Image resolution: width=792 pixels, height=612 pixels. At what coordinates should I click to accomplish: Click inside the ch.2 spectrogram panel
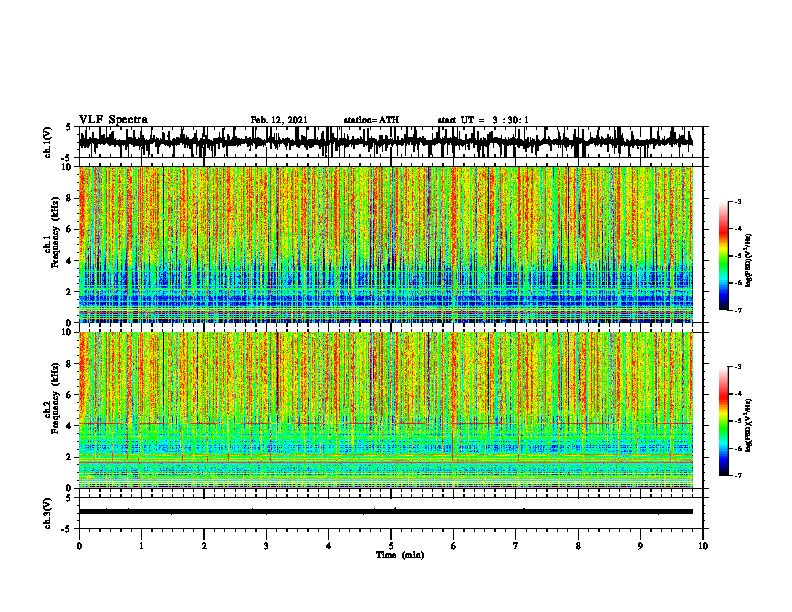386,410
